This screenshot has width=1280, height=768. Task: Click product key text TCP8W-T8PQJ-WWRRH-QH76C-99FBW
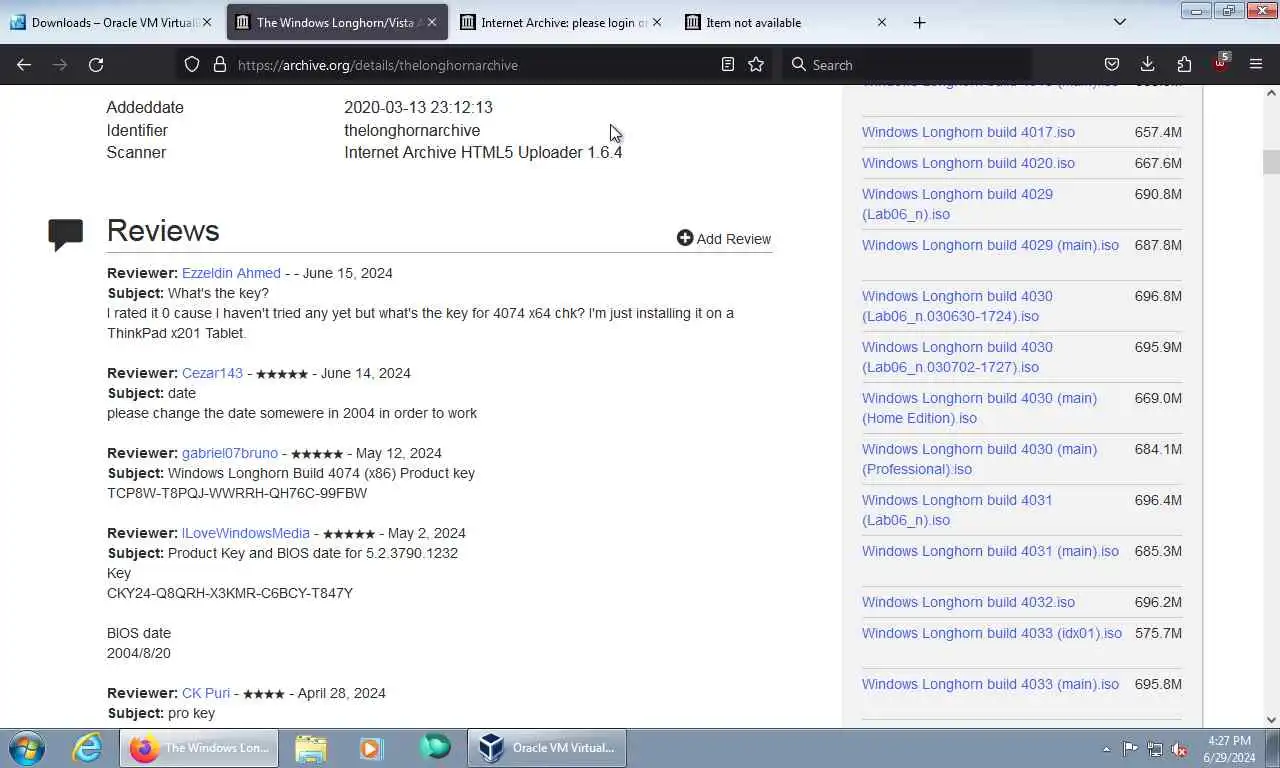pyautogui.click(x=237, y=493)
